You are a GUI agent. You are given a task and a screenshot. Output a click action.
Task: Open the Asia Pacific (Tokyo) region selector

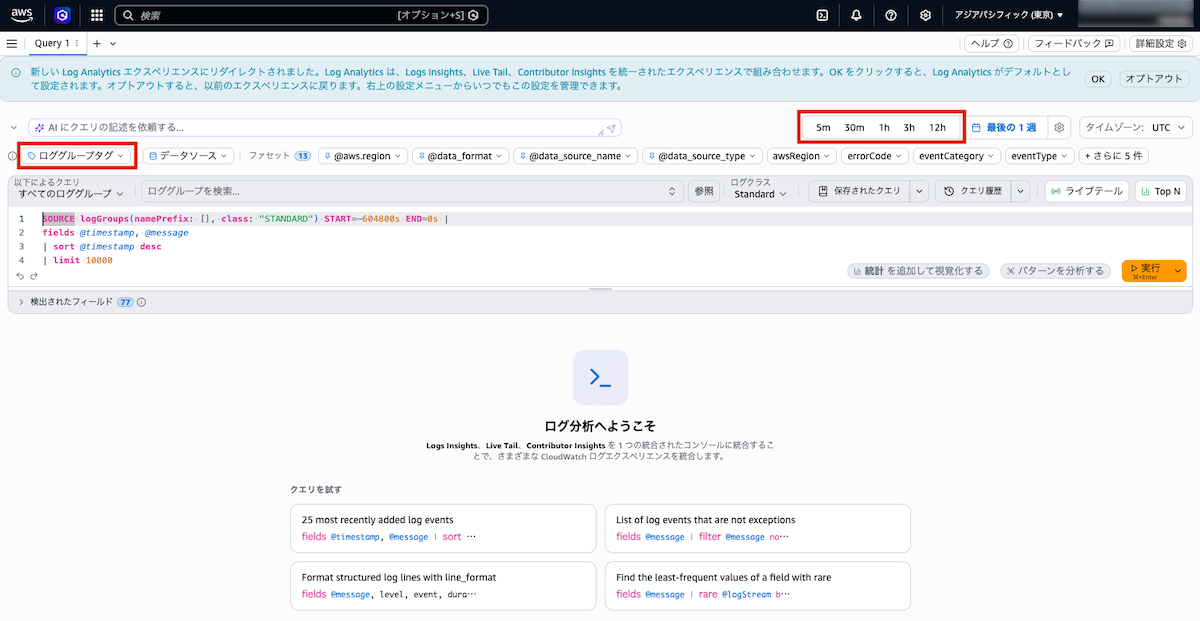1008,15
